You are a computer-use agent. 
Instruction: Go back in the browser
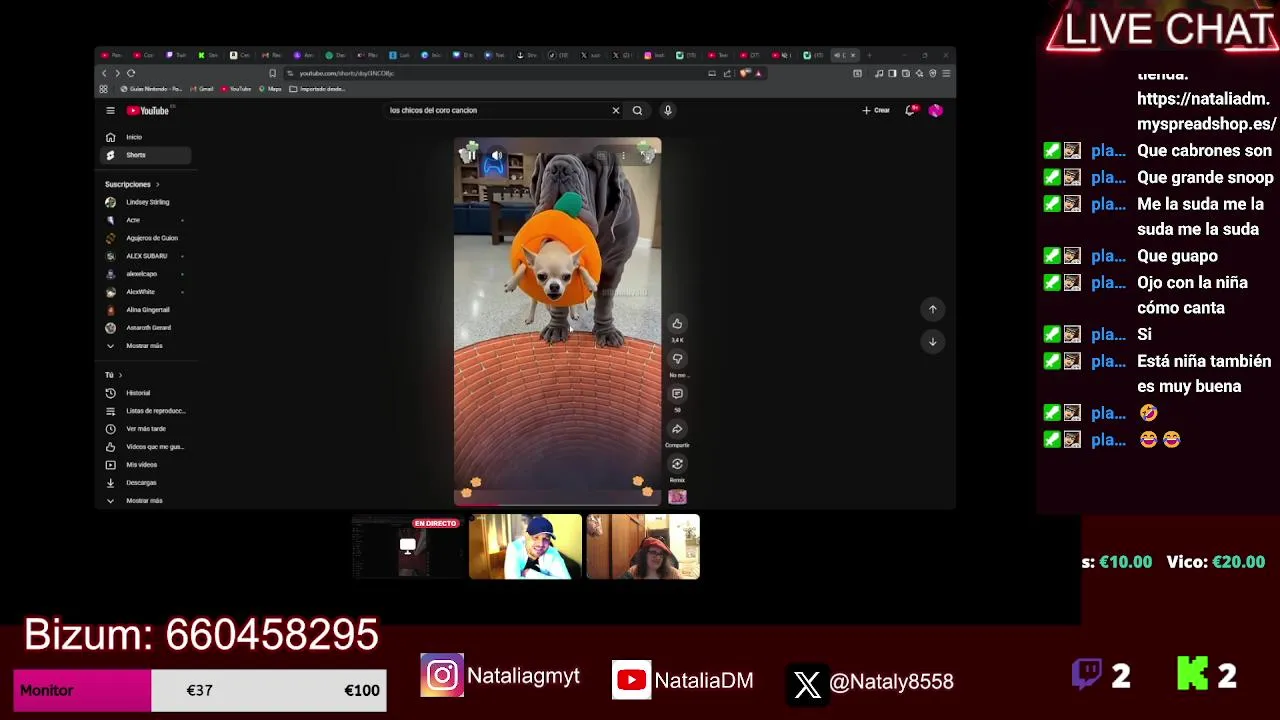point(104,73)
